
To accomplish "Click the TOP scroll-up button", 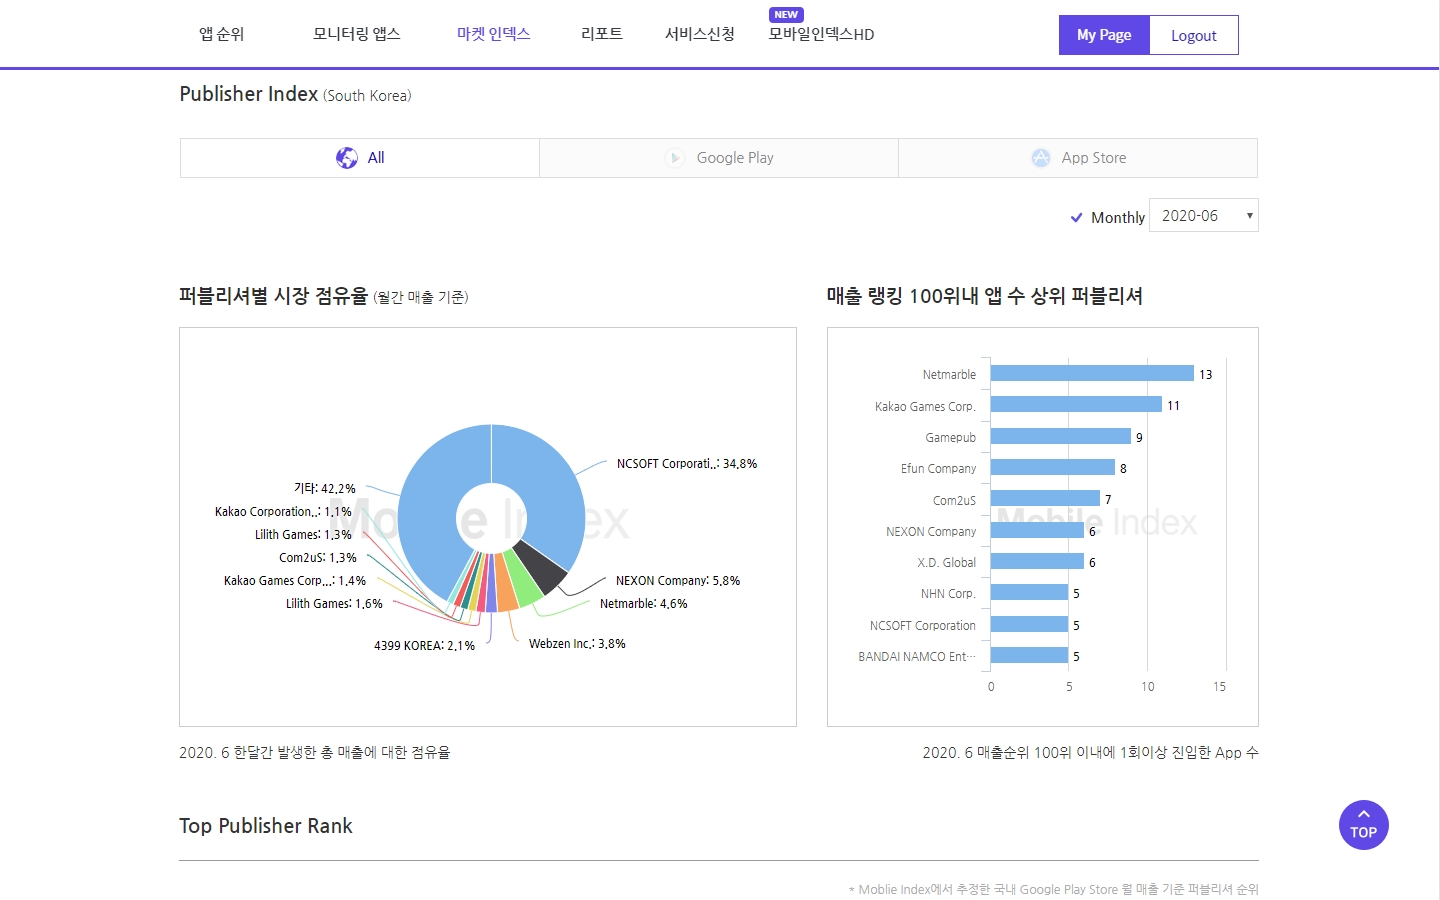I will (1364, 825).
